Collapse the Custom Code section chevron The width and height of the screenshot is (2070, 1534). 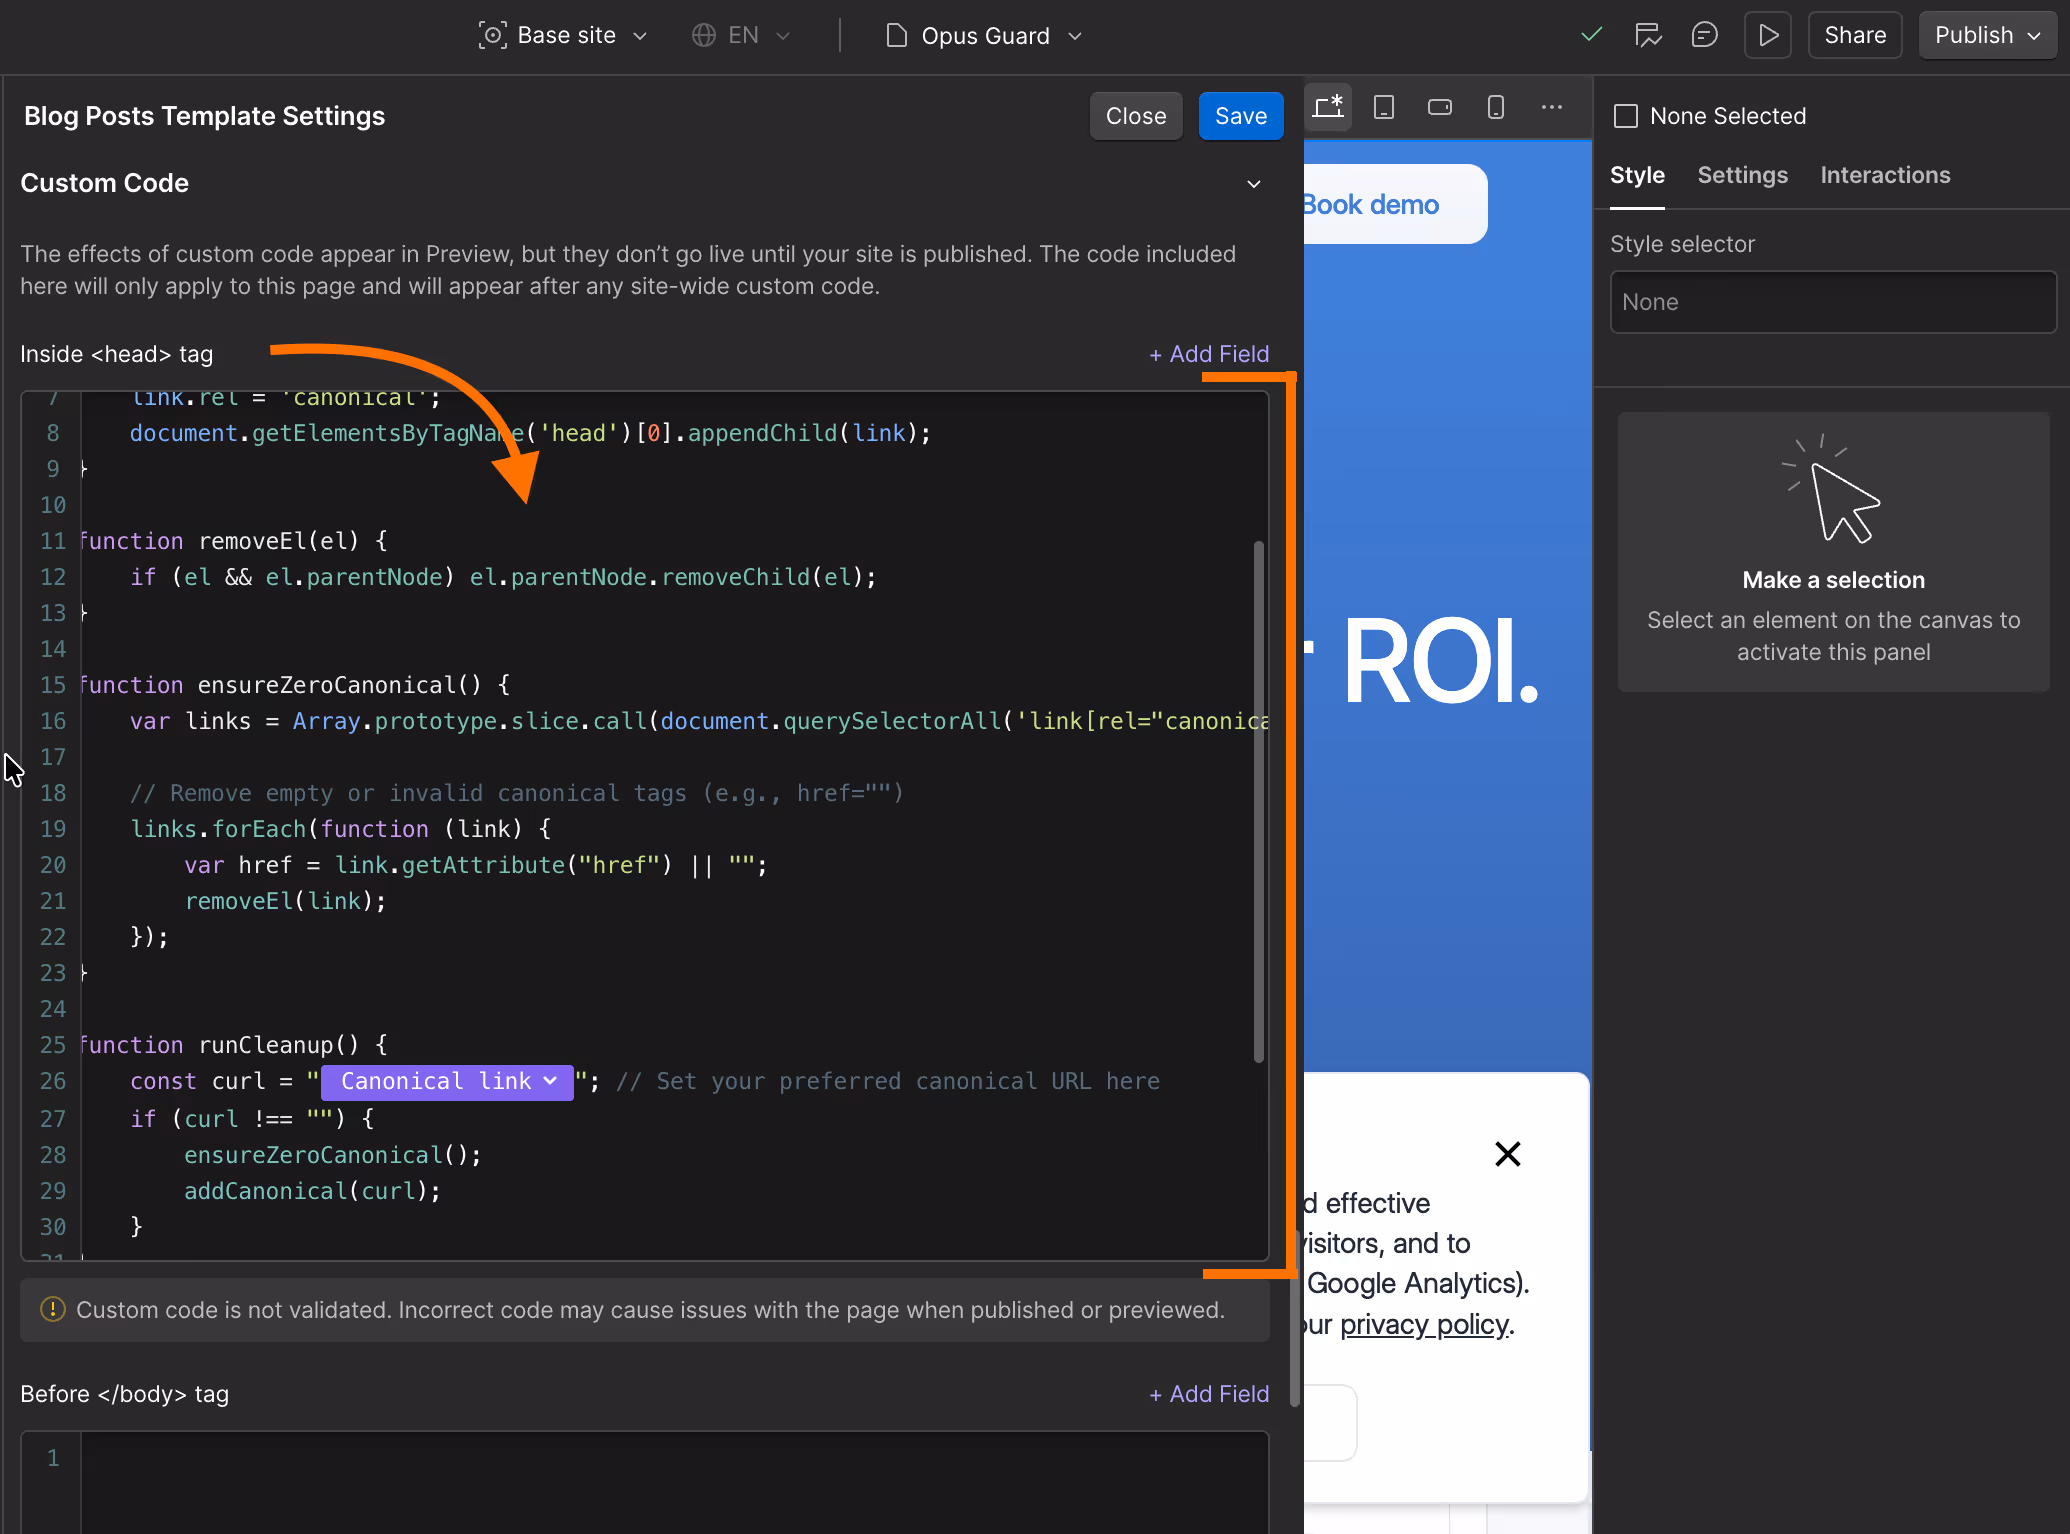coord(1253,184)
